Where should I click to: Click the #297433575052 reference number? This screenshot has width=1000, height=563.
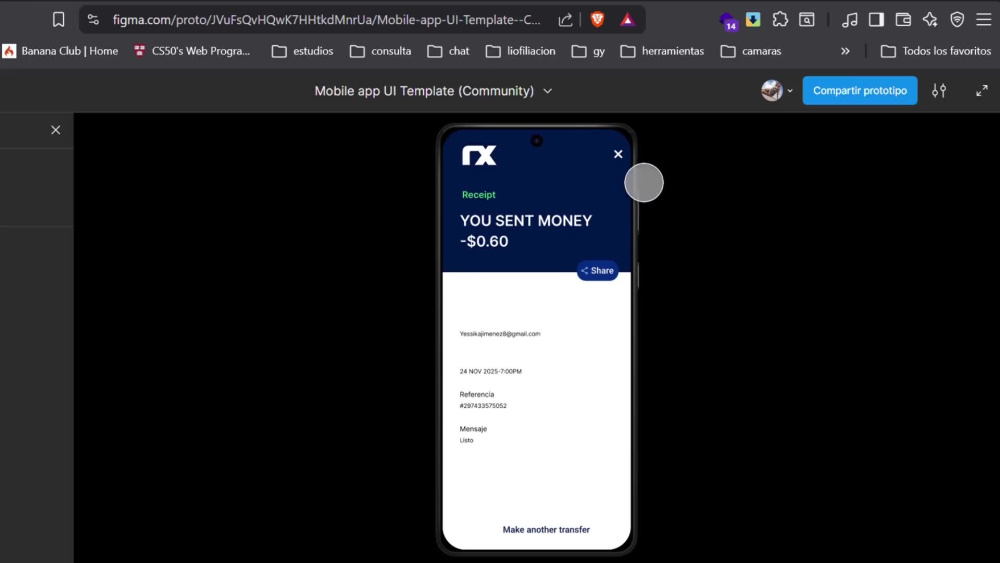(x=483, y=406)
